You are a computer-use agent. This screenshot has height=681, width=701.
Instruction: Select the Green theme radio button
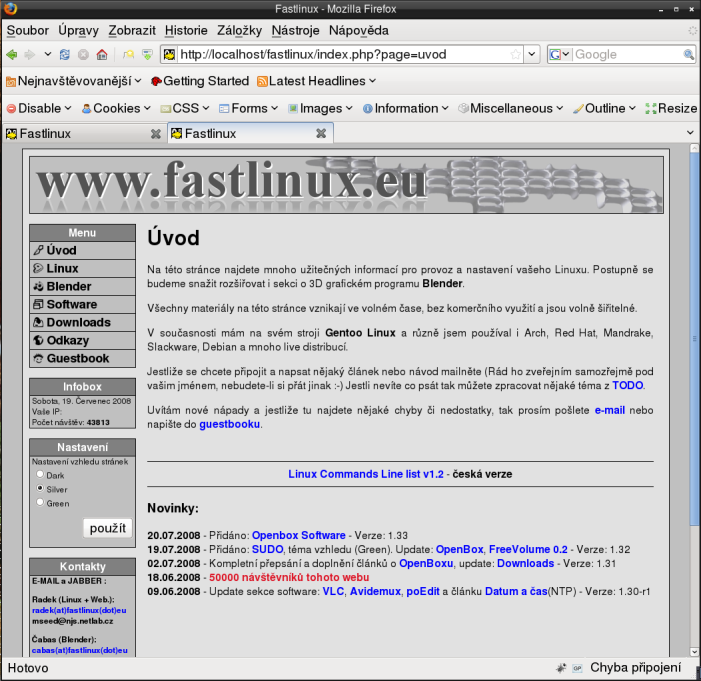coord(40,503)
